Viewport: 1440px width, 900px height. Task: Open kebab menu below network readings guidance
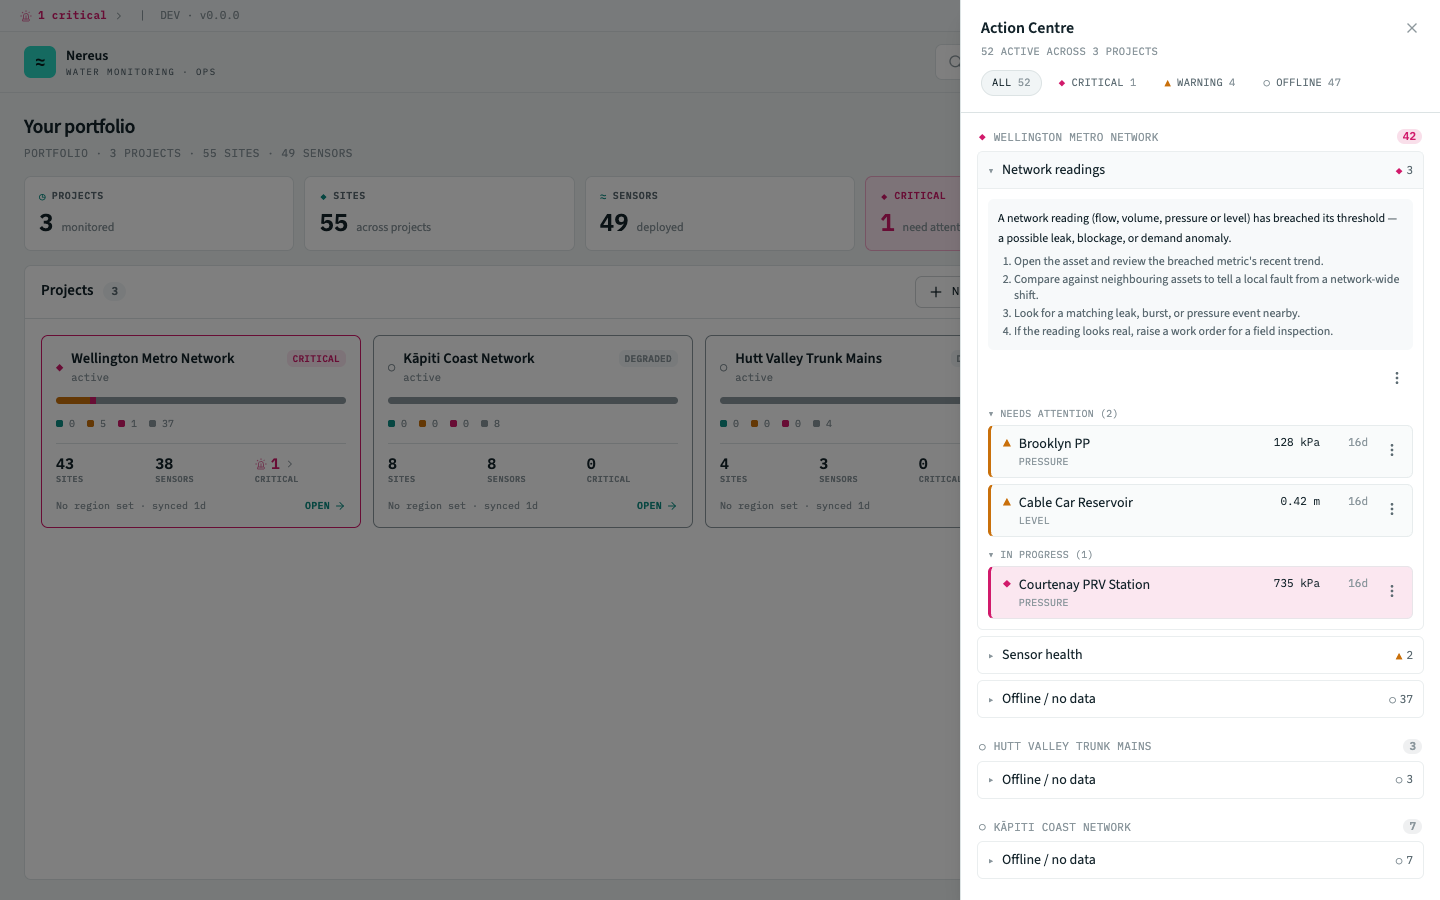pyautogui.click(x=1397, y=378)
